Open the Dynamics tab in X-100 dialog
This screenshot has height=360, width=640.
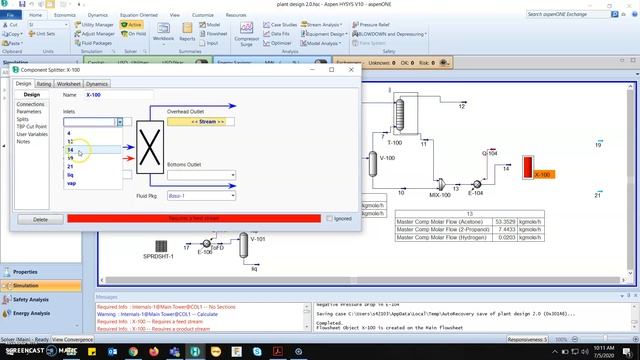pyautogui.click(x=97, y=84)
